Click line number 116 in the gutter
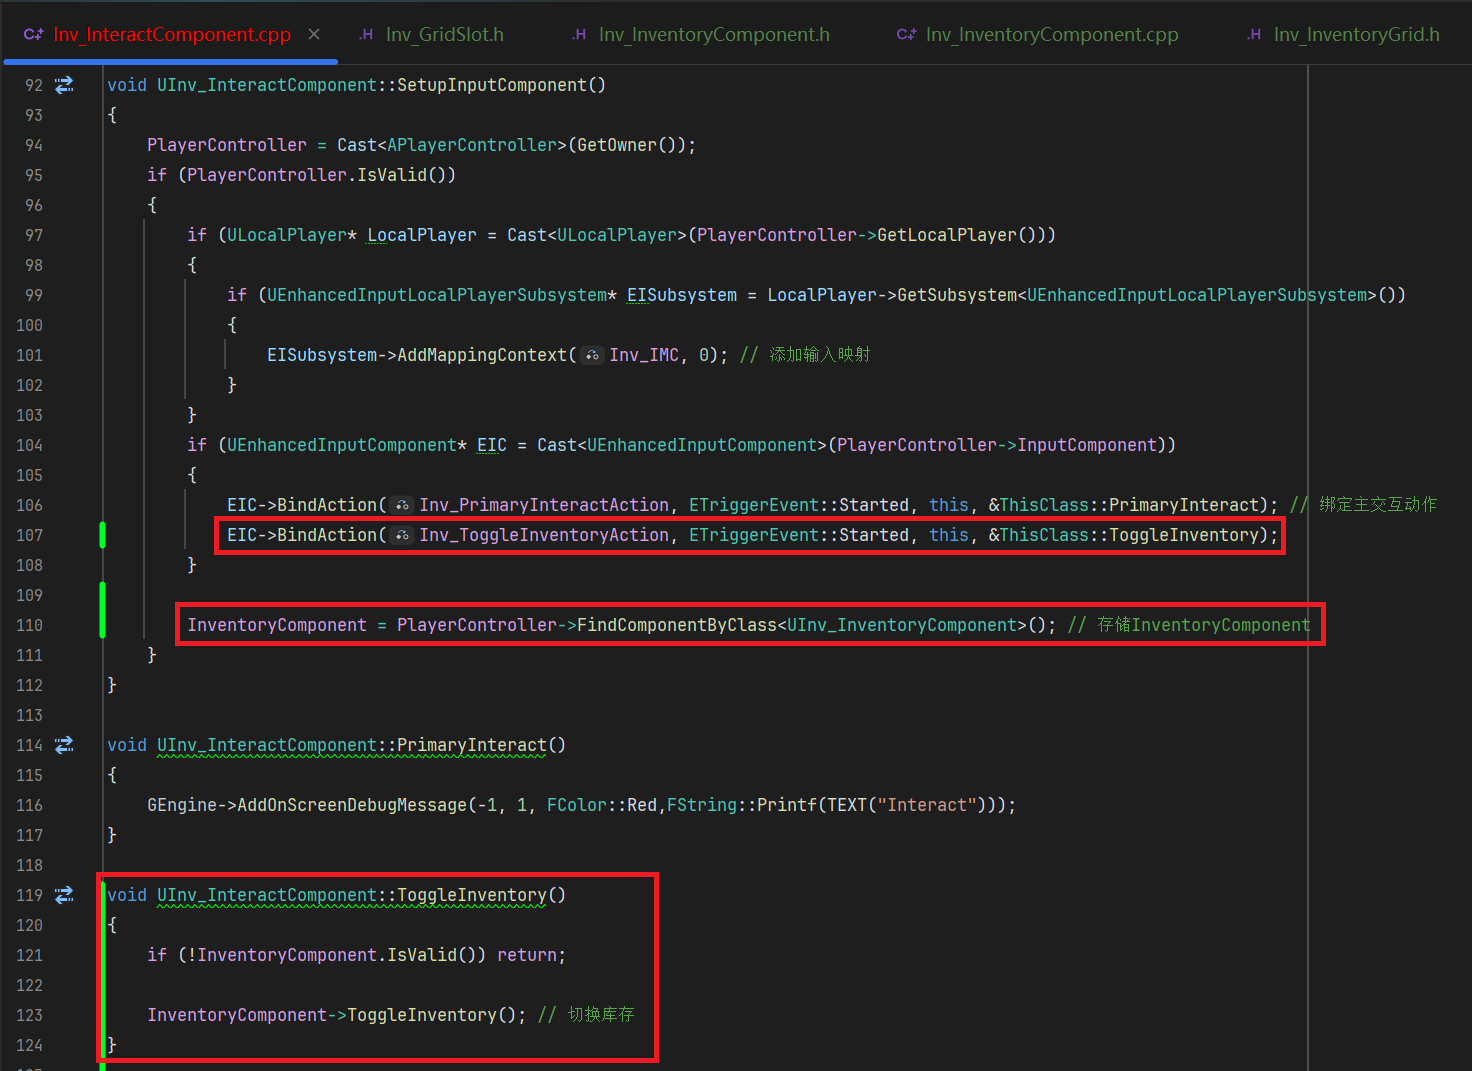 coord(29,805)
